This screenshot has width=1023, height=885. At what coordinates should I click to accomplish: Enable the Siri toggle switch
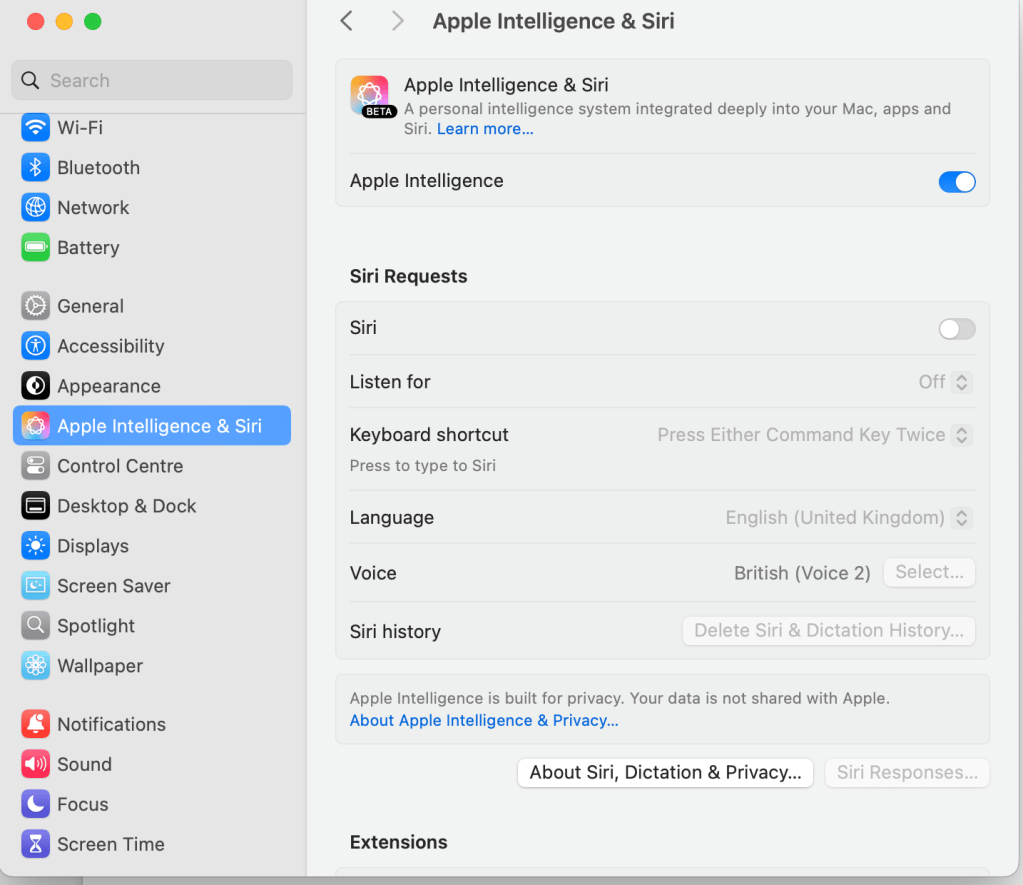[x=956, y=329]
